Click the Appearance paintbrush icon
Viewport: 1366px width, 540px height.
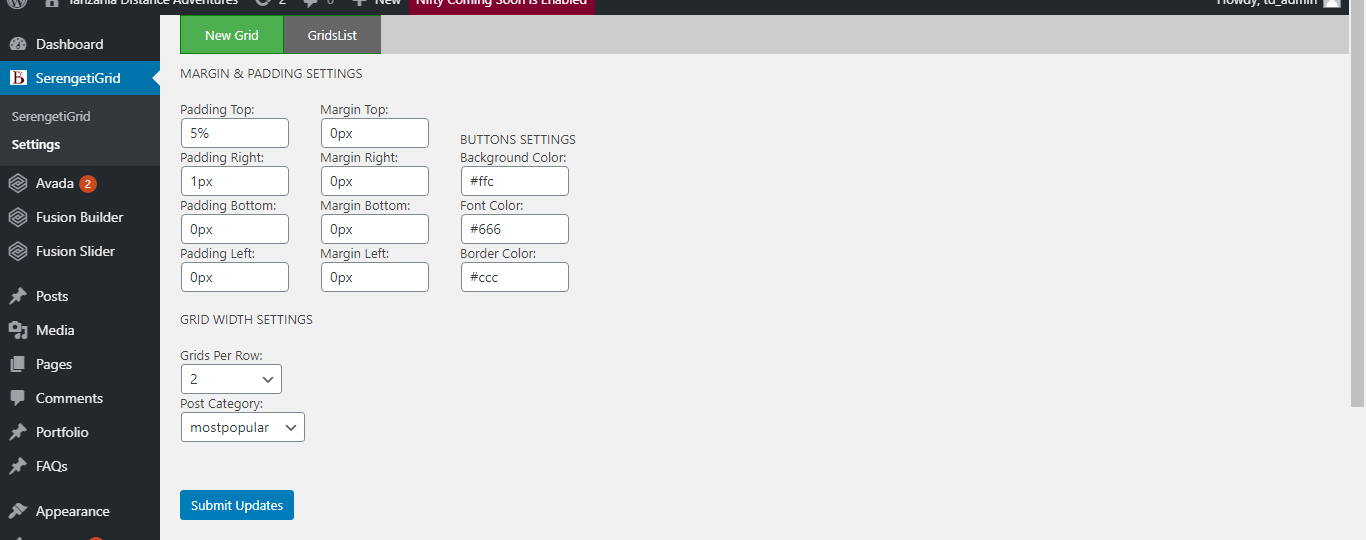17,511
